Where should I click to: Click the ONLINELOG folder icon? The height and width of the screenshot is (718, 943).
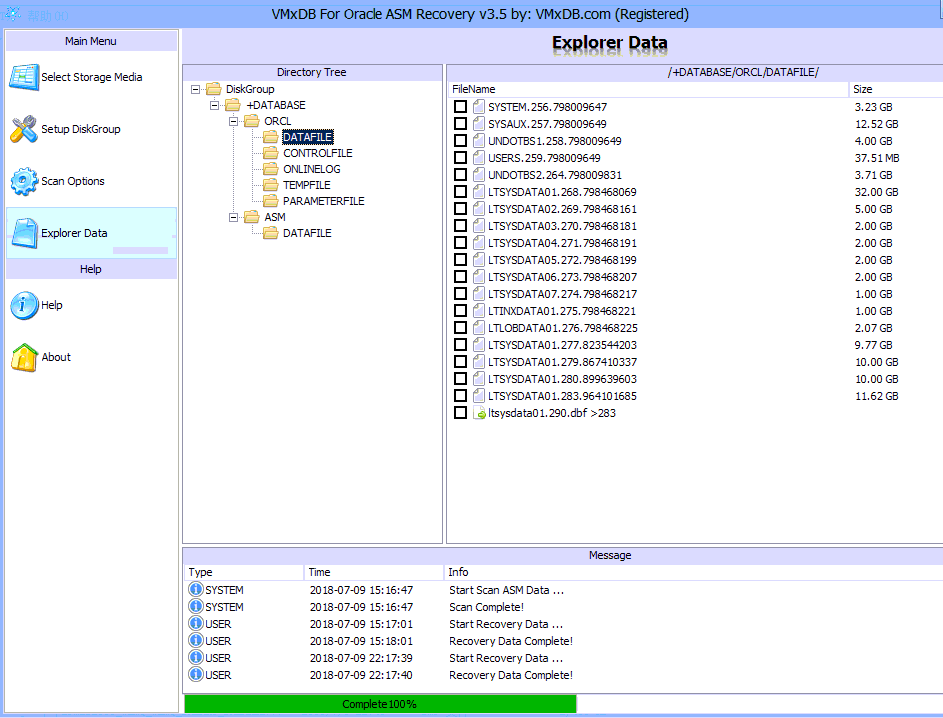click(x=271, y=169)
